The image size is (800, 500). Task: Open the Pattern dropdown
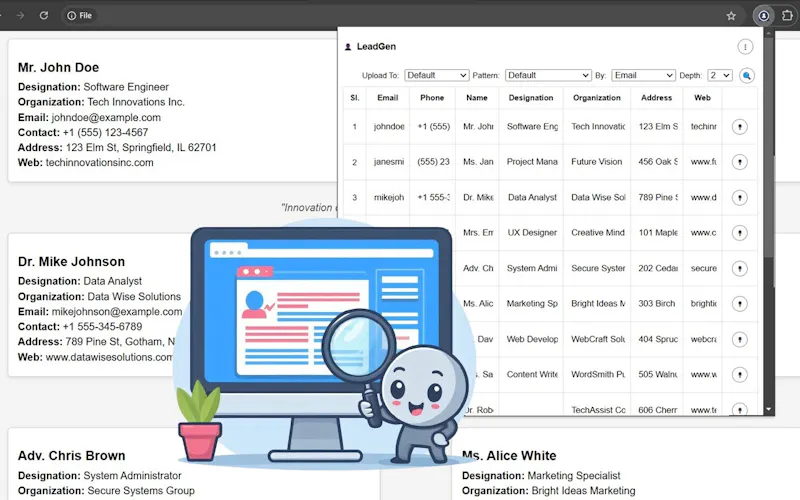point(548,76)
